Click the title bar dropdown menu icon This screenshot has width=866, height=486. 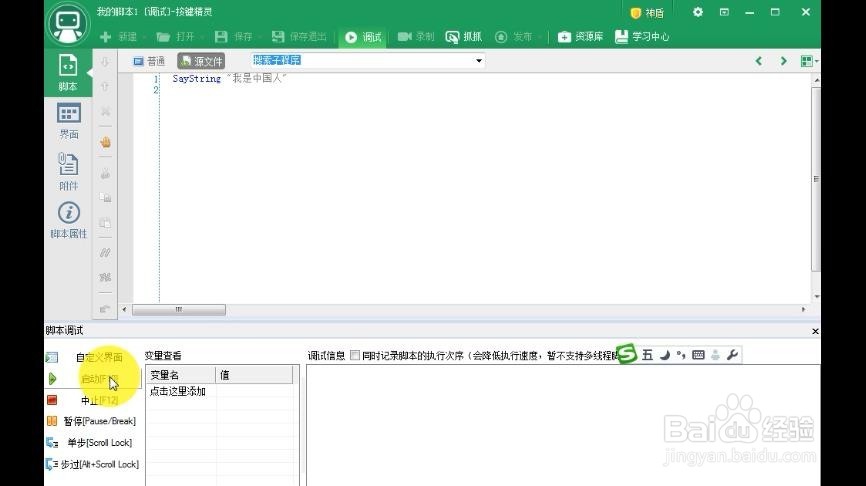pos(724,12)
